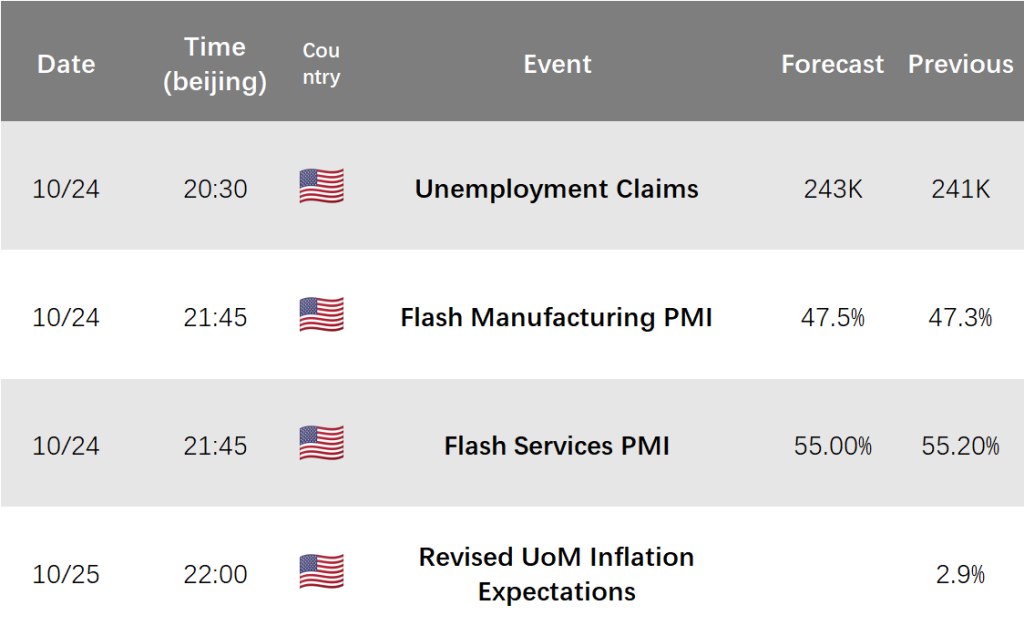The height and width of the screenshot is (636, 1024).
Task: Click the 55.20% previous value
Action: point(961,446)
